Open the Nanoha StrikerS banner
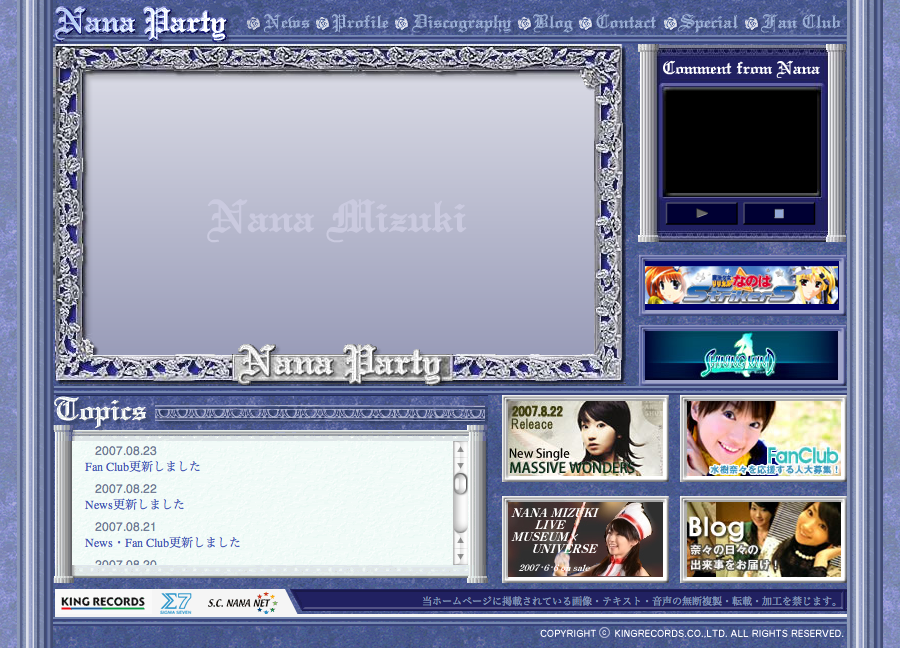900x648 pixels. point(741,285)
